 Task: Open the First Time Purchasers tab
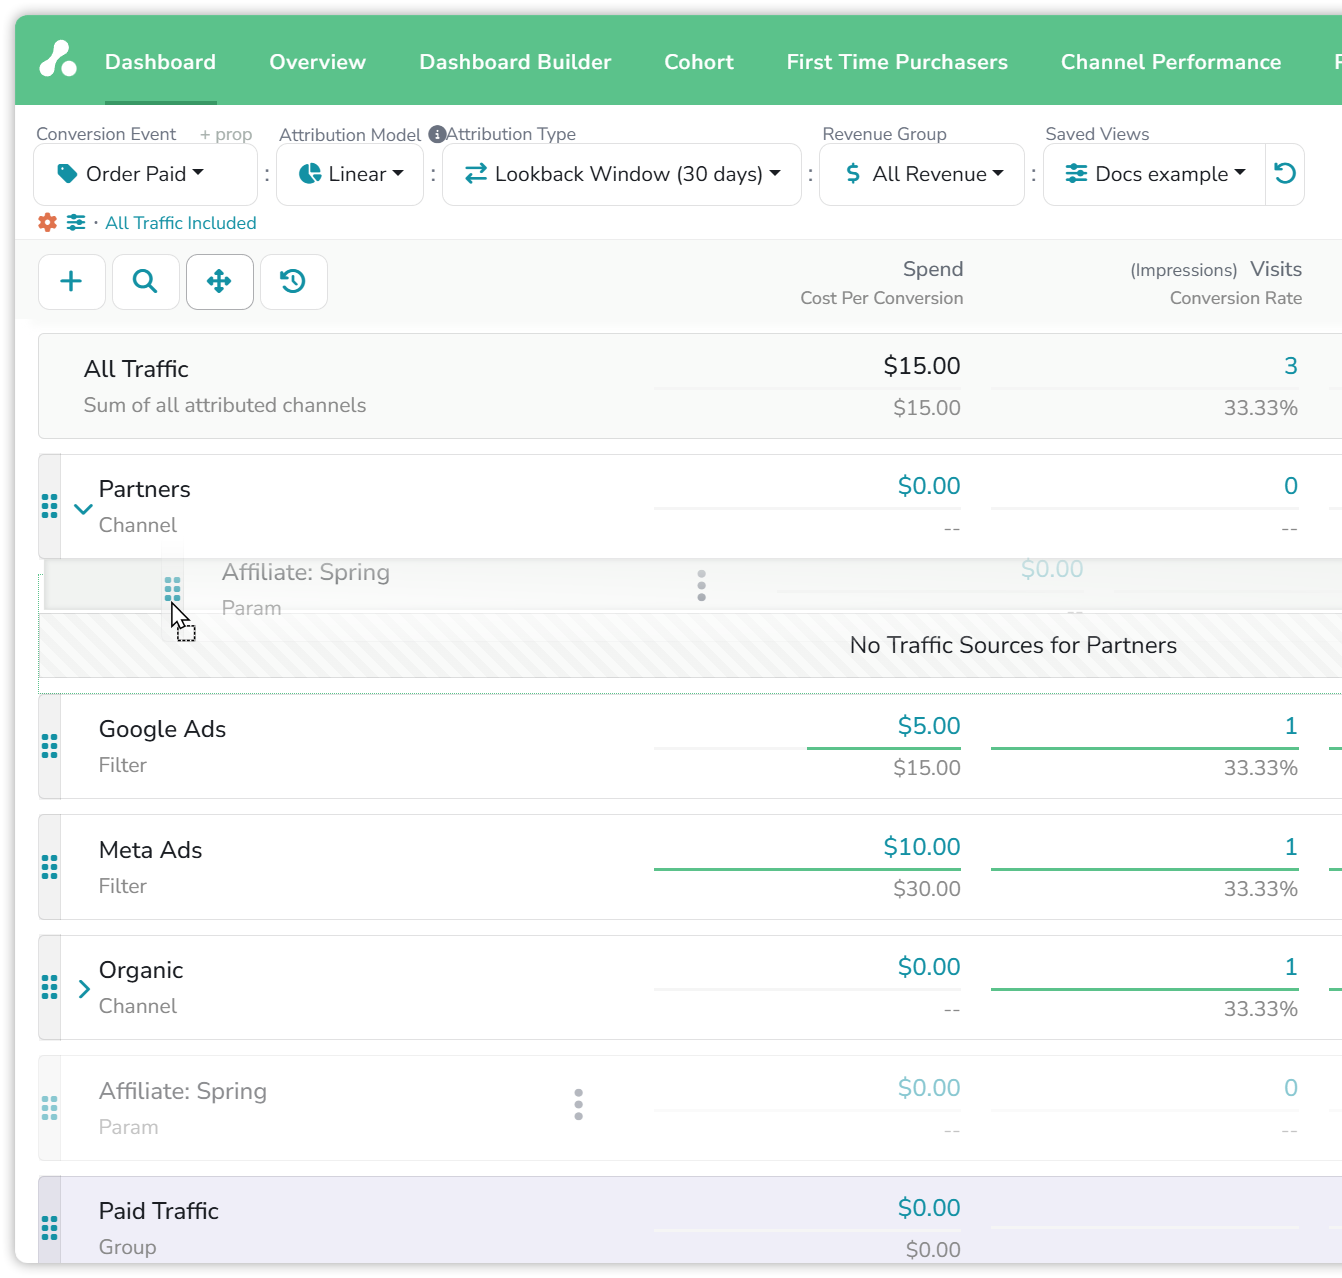pos(897,62)
